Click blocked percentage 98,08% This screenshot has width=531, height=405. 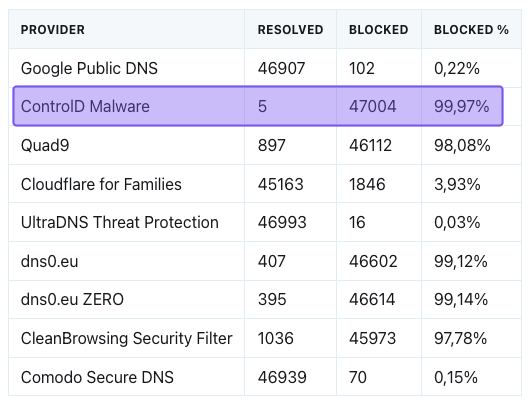point(462,146)
